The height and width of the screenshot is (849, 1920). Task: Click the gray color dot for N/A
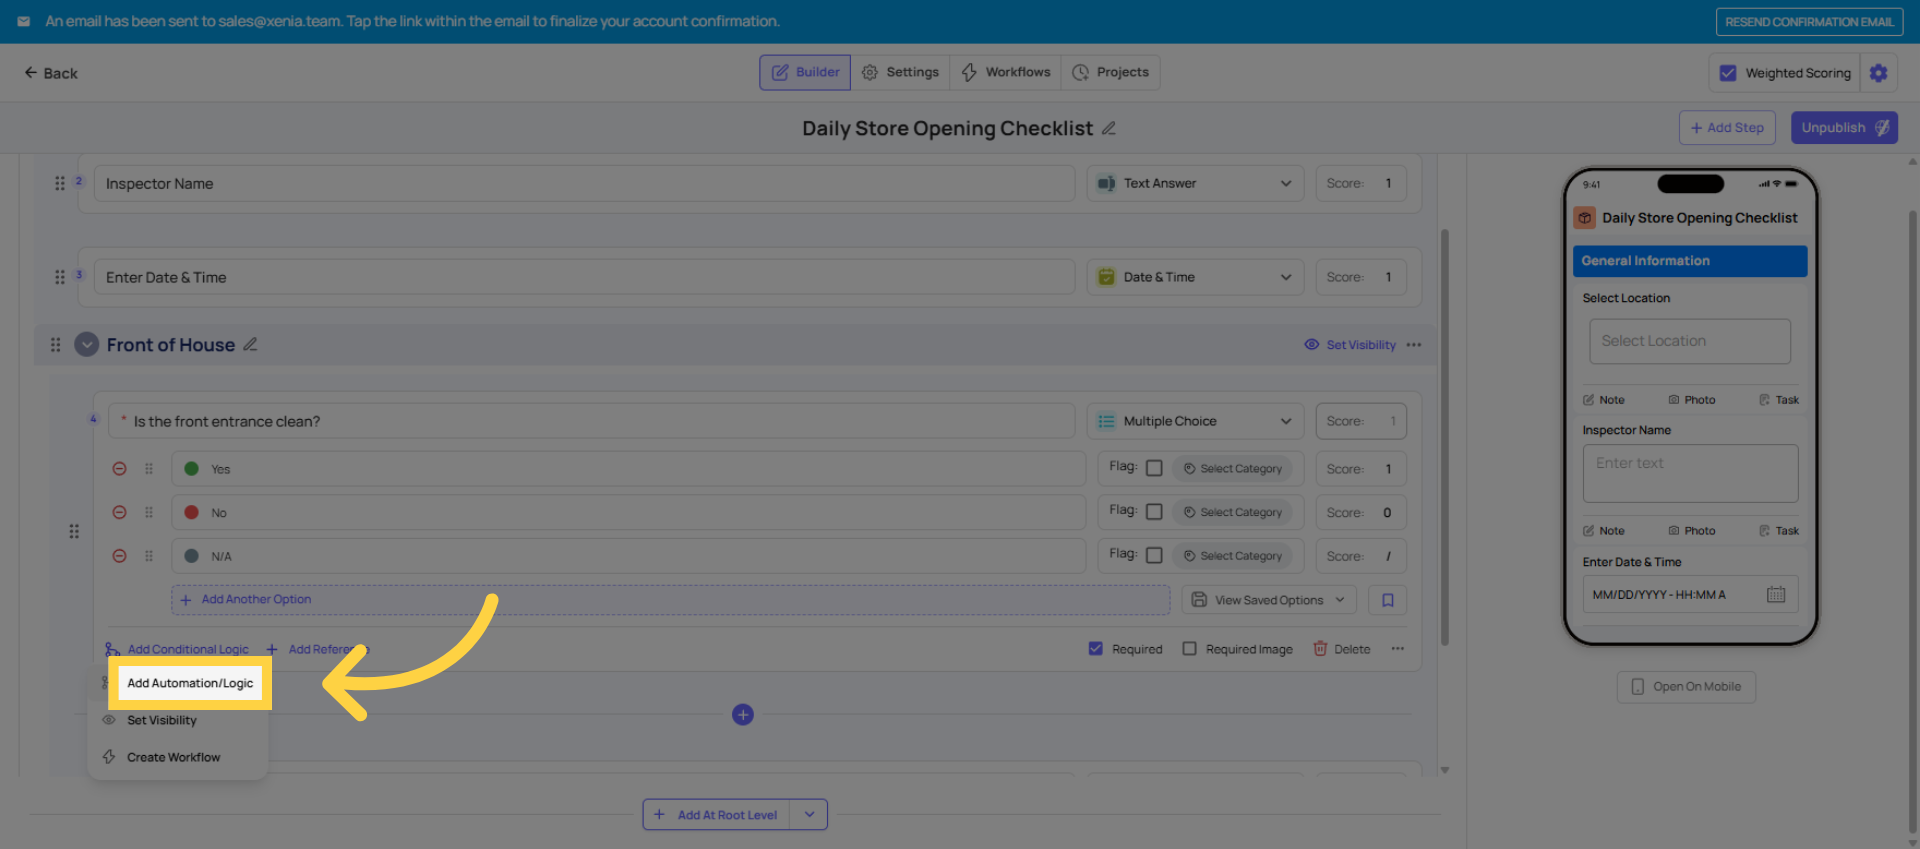(191, 556)
